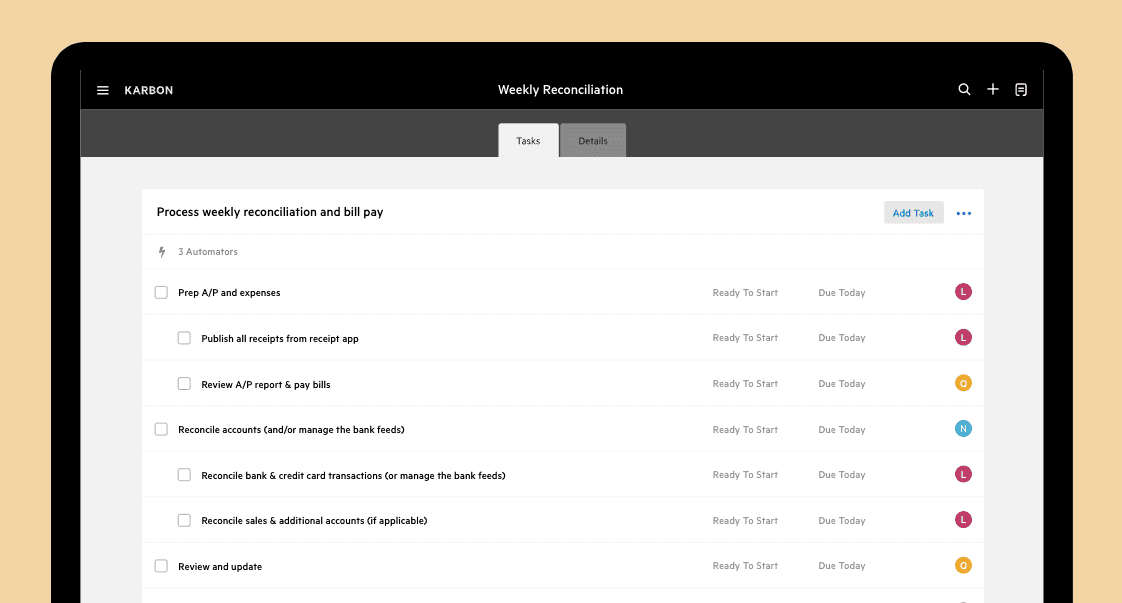Click the search magnifier icon
This screenshot has width=1122, height=603.
(x=964, y=89)
